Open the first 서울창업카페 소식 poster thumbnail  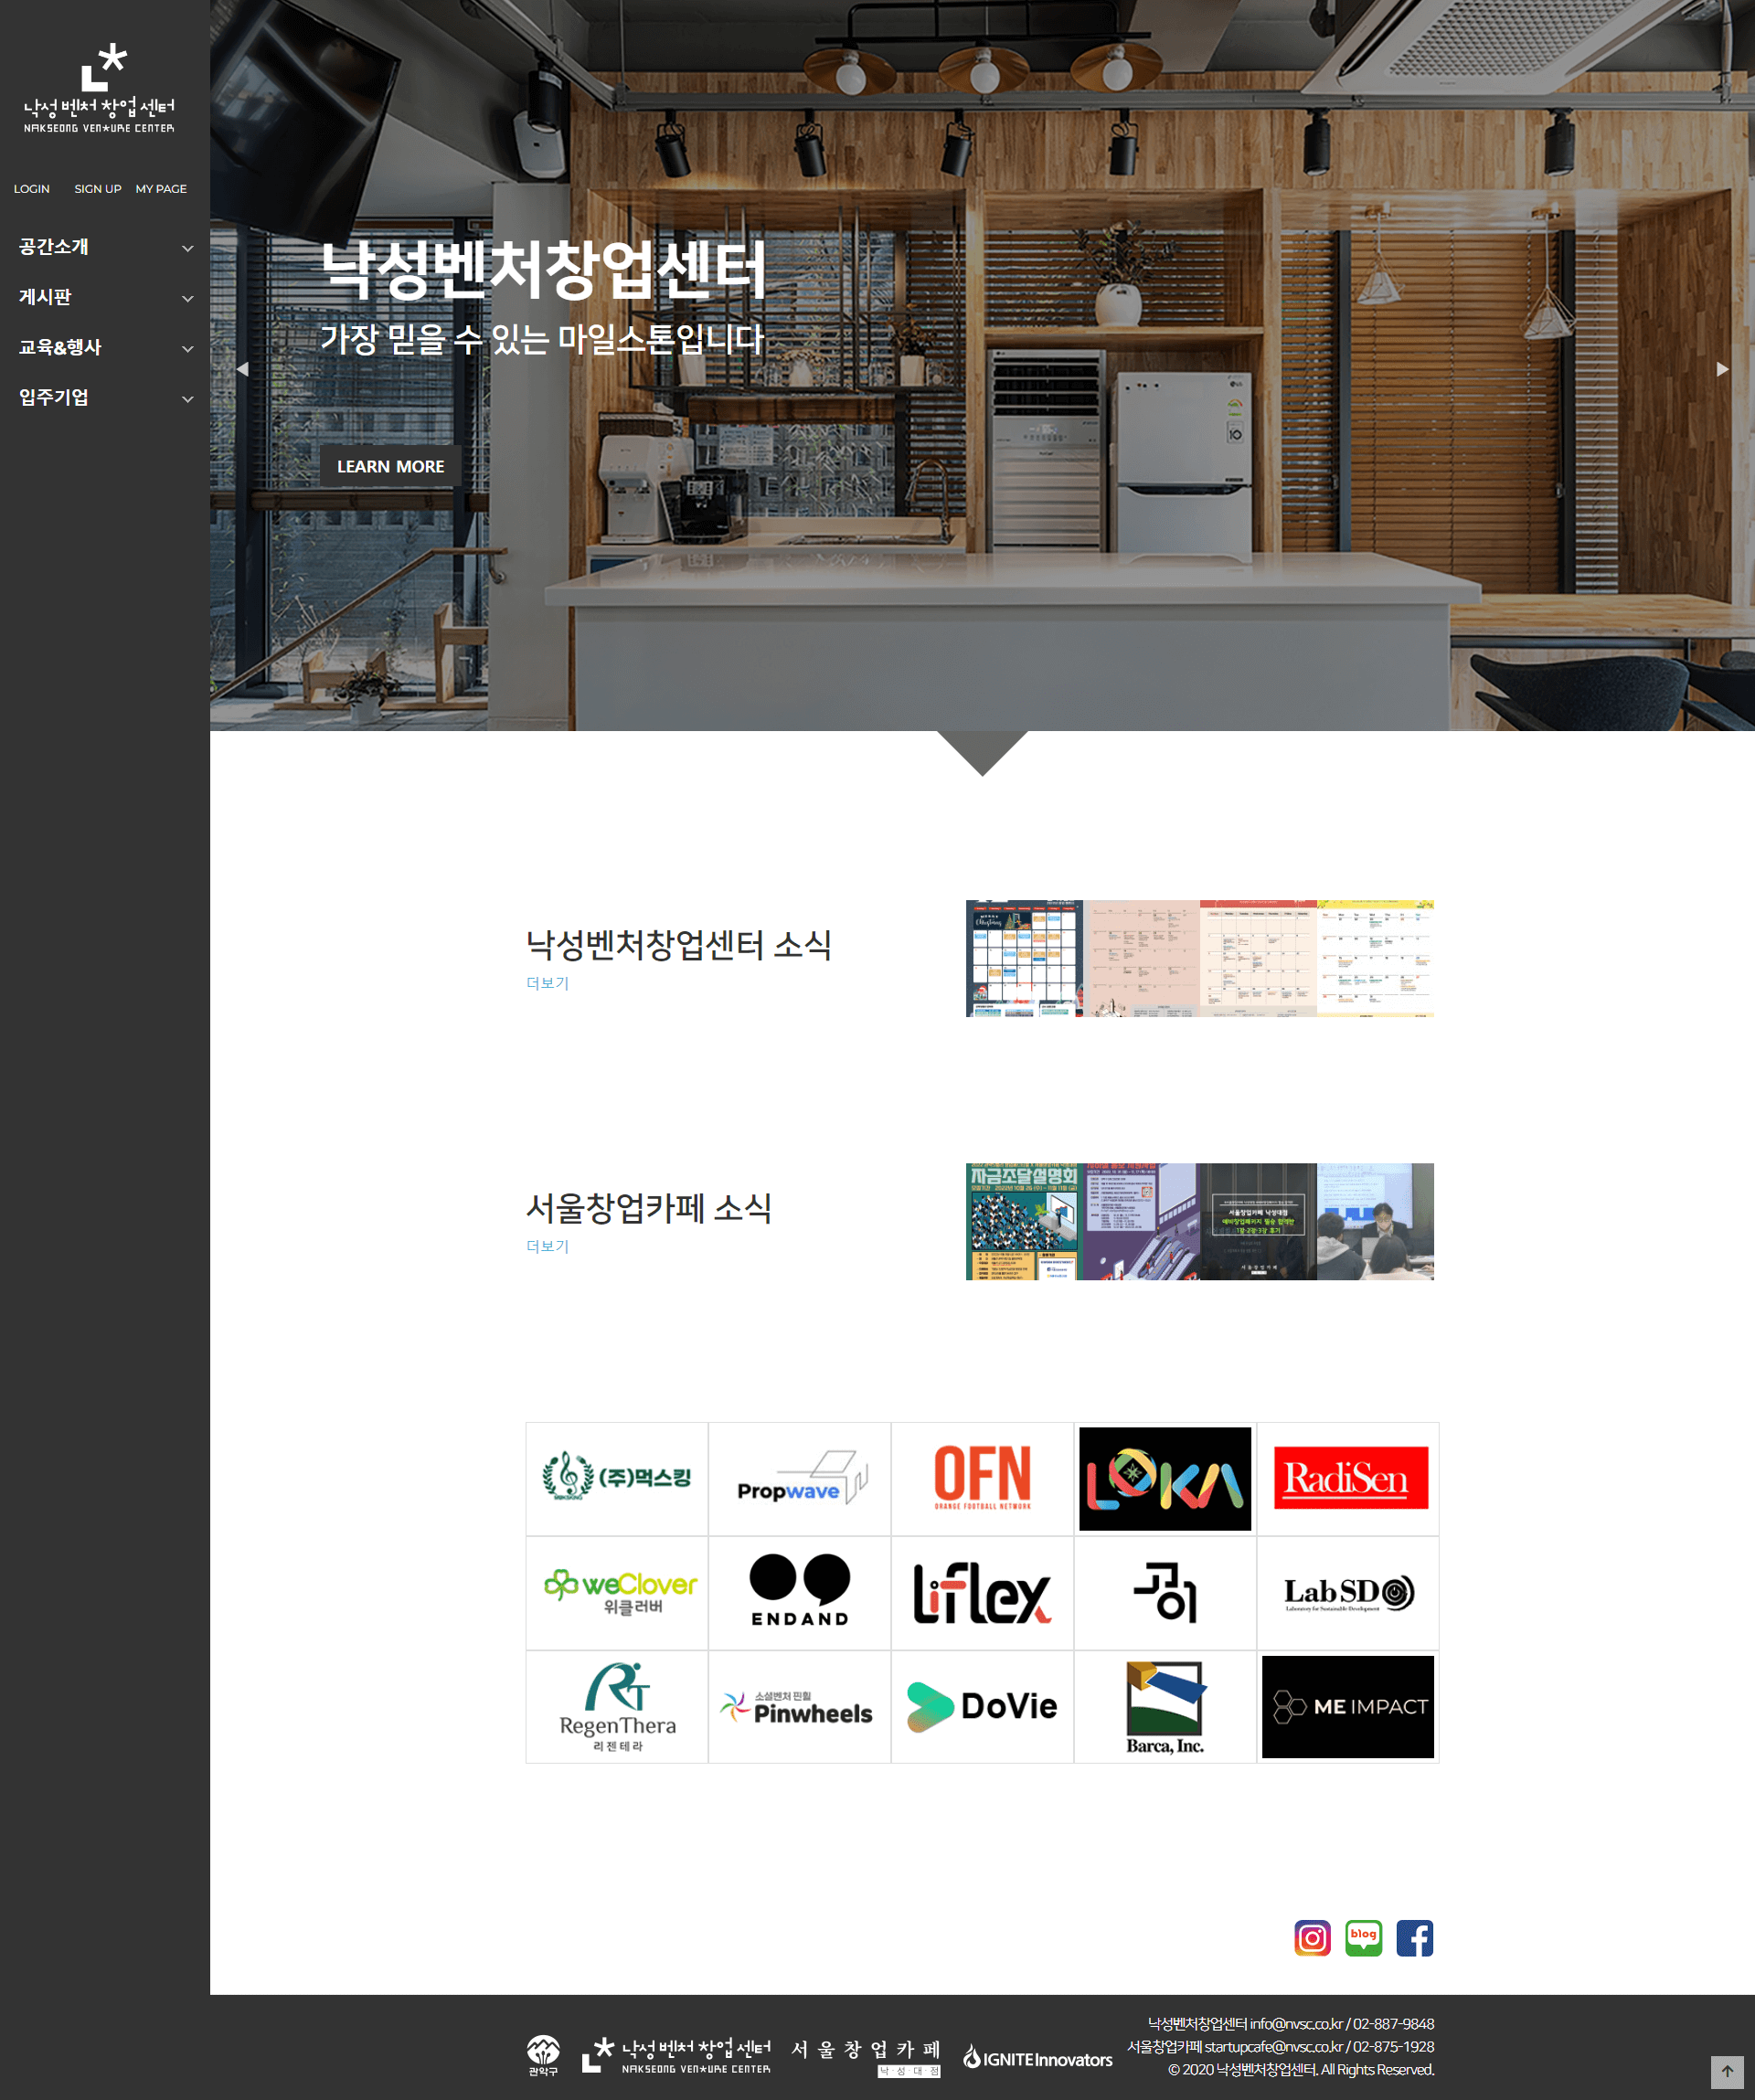point(1022,1221)
